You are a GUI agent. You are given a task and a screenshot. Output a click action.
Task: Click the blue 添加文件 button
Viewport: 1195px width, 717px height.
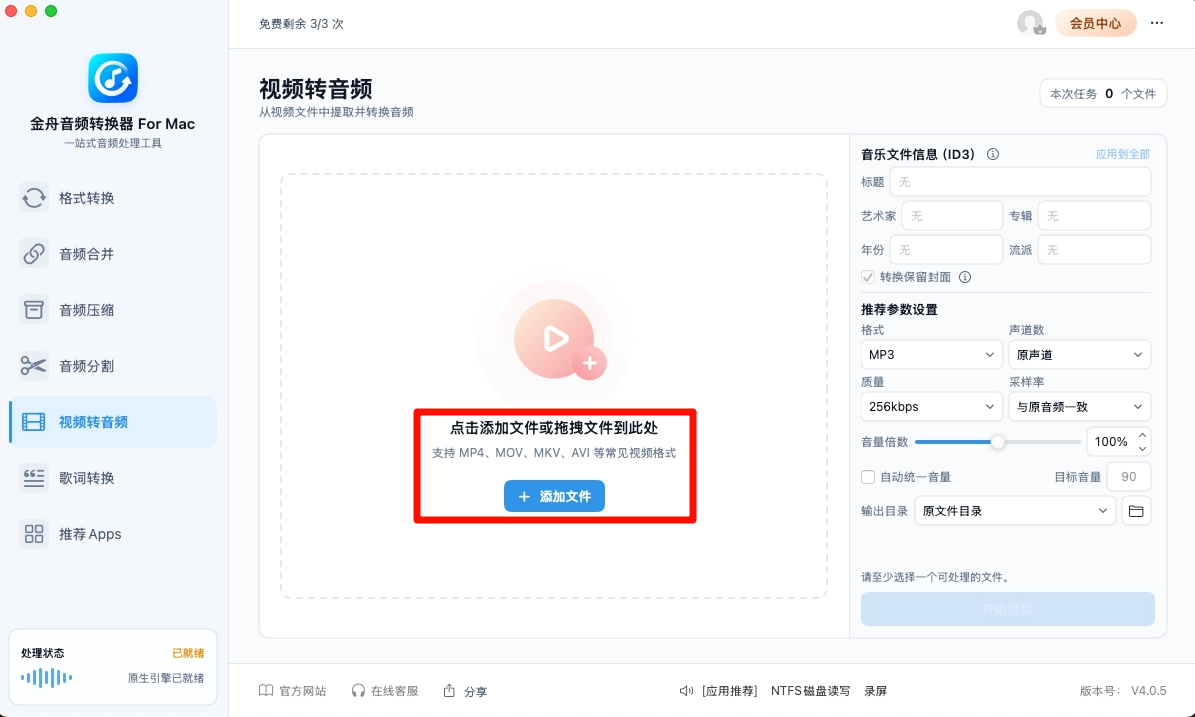(554, 496)
